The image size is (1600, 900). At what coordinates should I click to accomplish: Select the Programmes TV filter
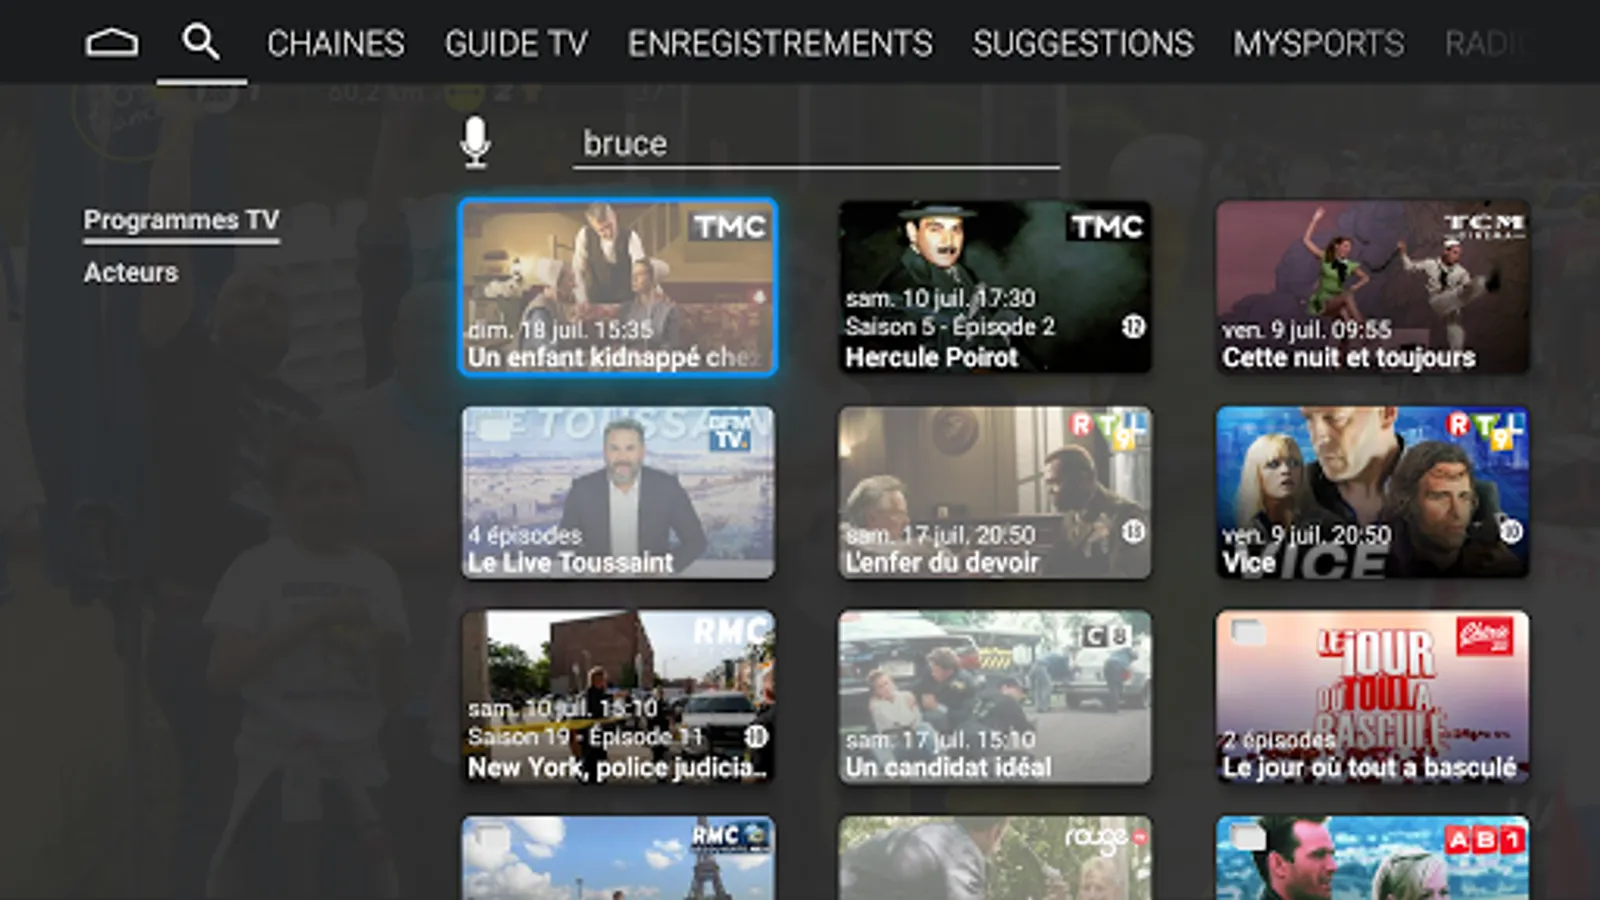click(x=181, y=220)
